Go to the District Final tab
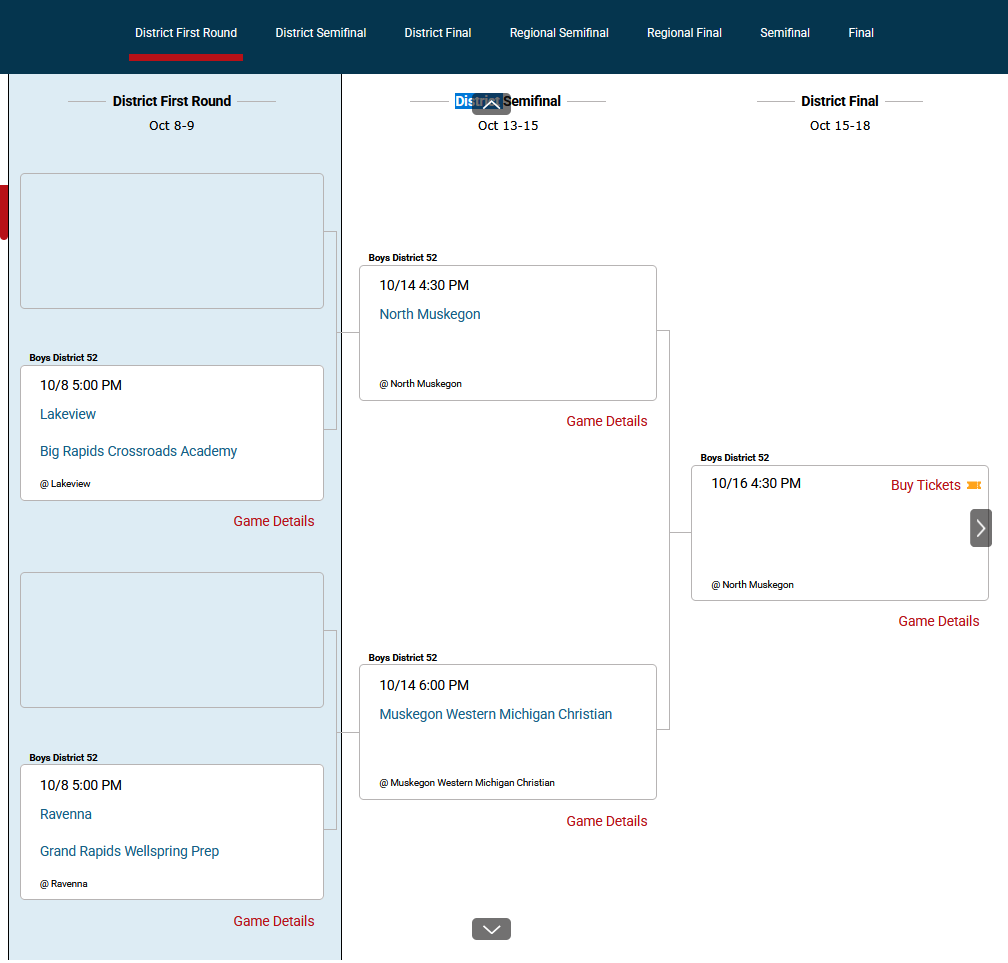 click(438, 33)
